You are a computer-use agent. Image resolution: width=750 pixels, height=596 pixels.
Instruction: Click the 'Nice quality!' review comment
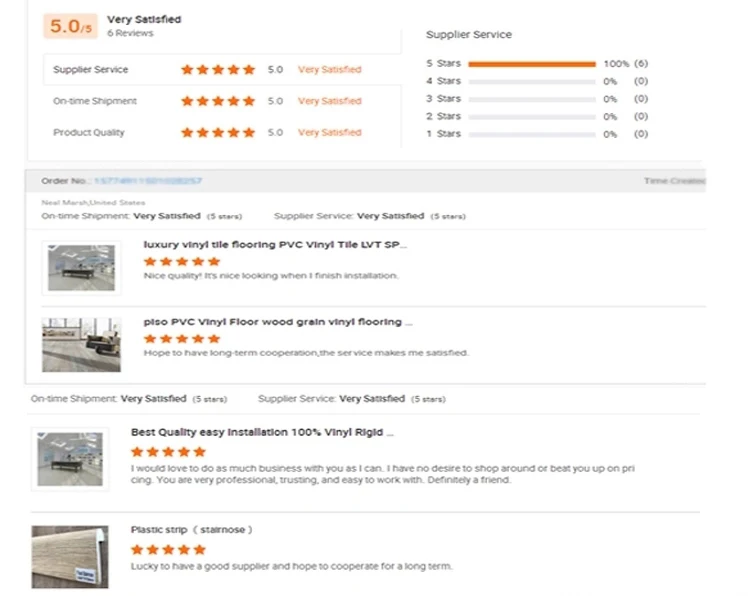[271, 276]
